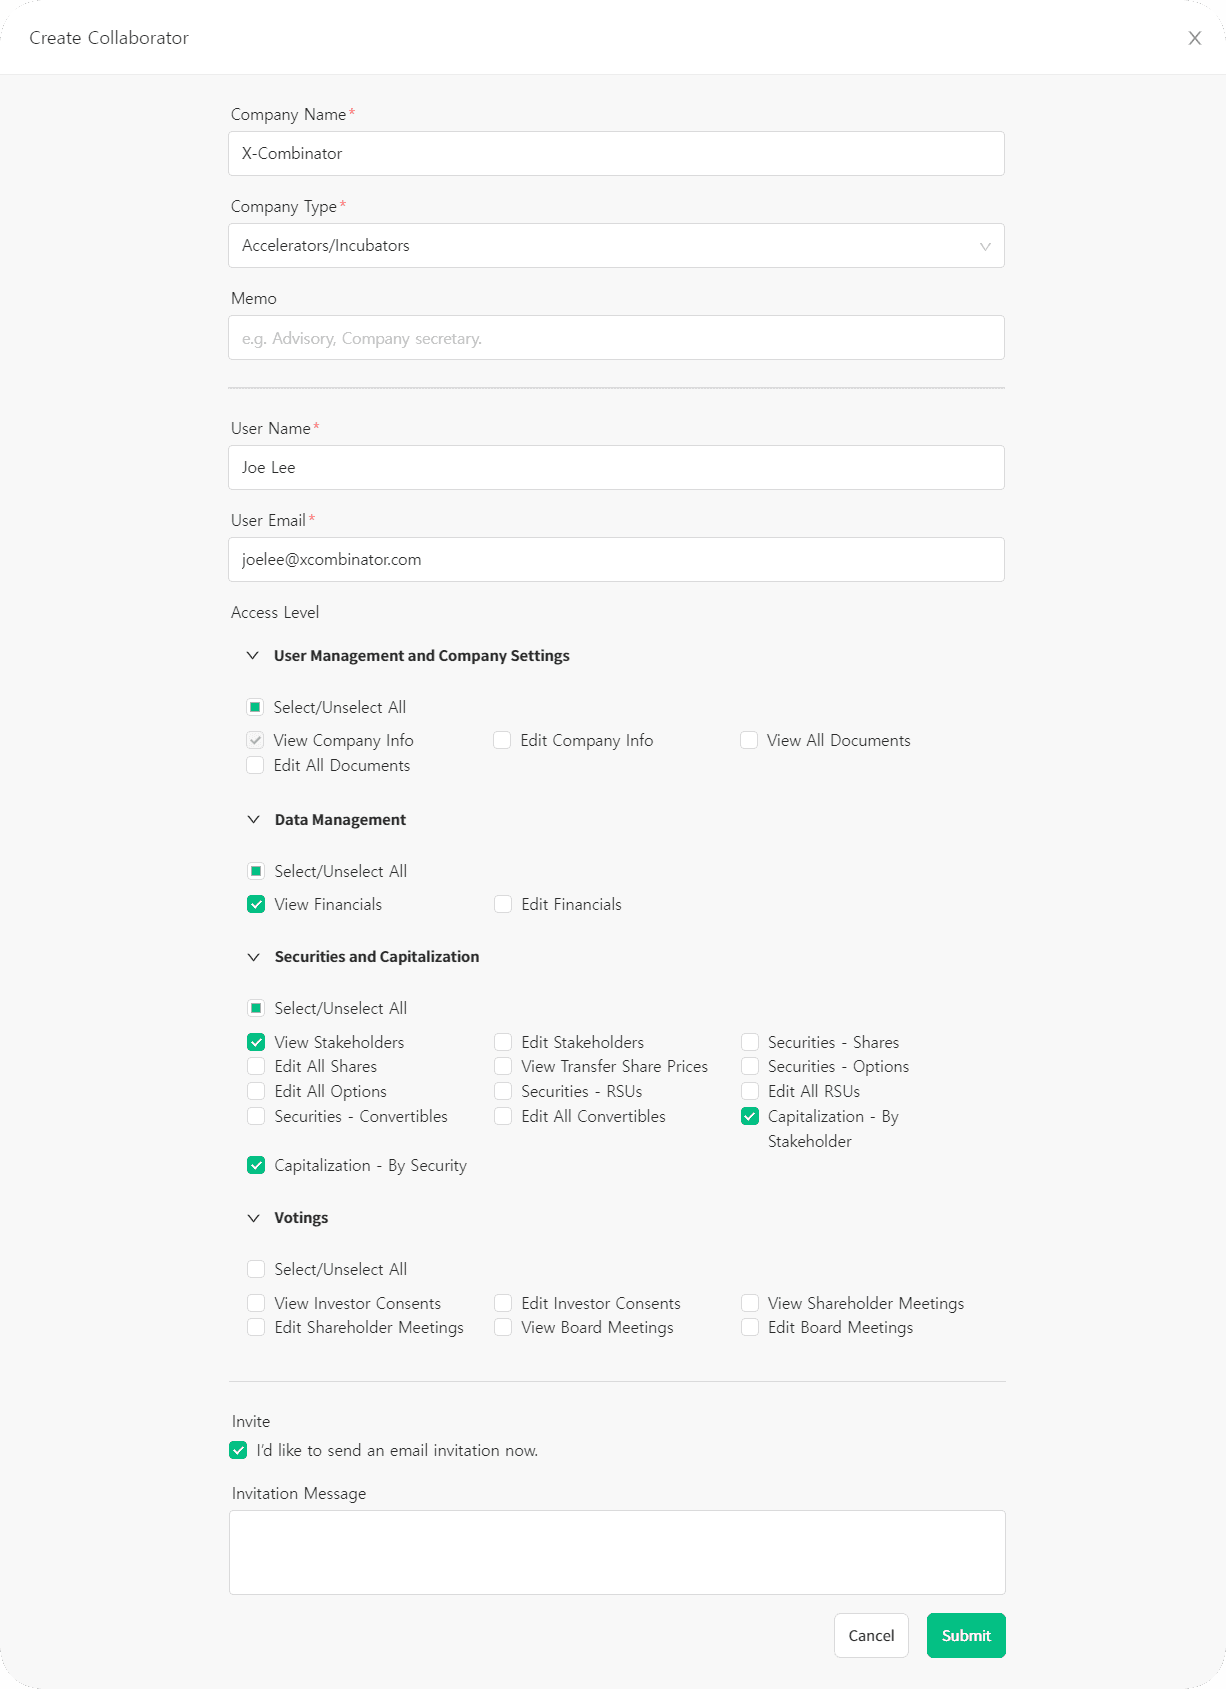
Task: Check Select/Unselect All under Votings
Action: click(x=256, y=1269)
